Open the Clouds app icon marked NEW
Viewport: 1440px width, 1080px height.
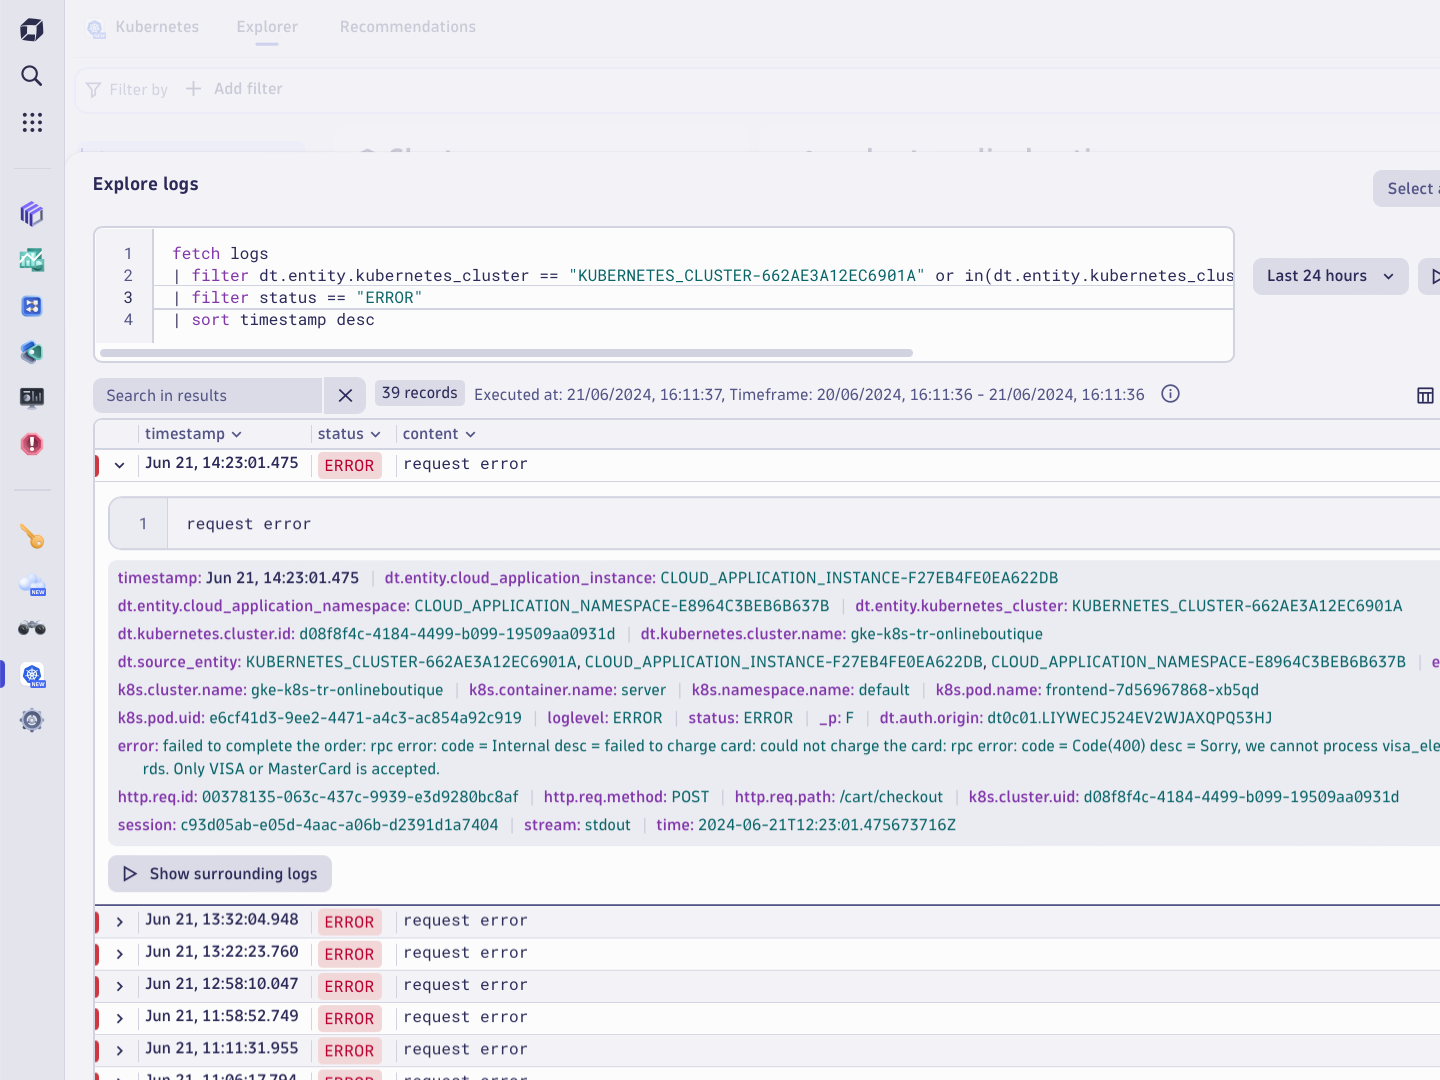[x=32, y=584]
